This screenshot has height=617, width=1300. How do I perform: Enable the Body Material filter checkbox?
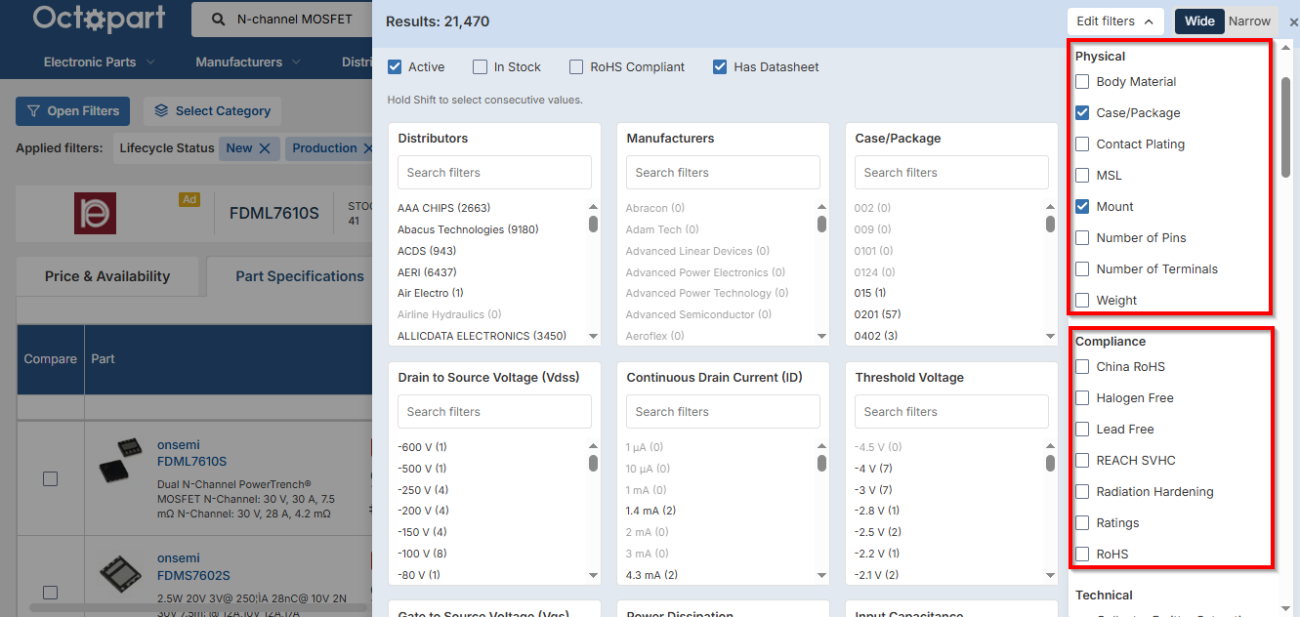(1082, 82)
